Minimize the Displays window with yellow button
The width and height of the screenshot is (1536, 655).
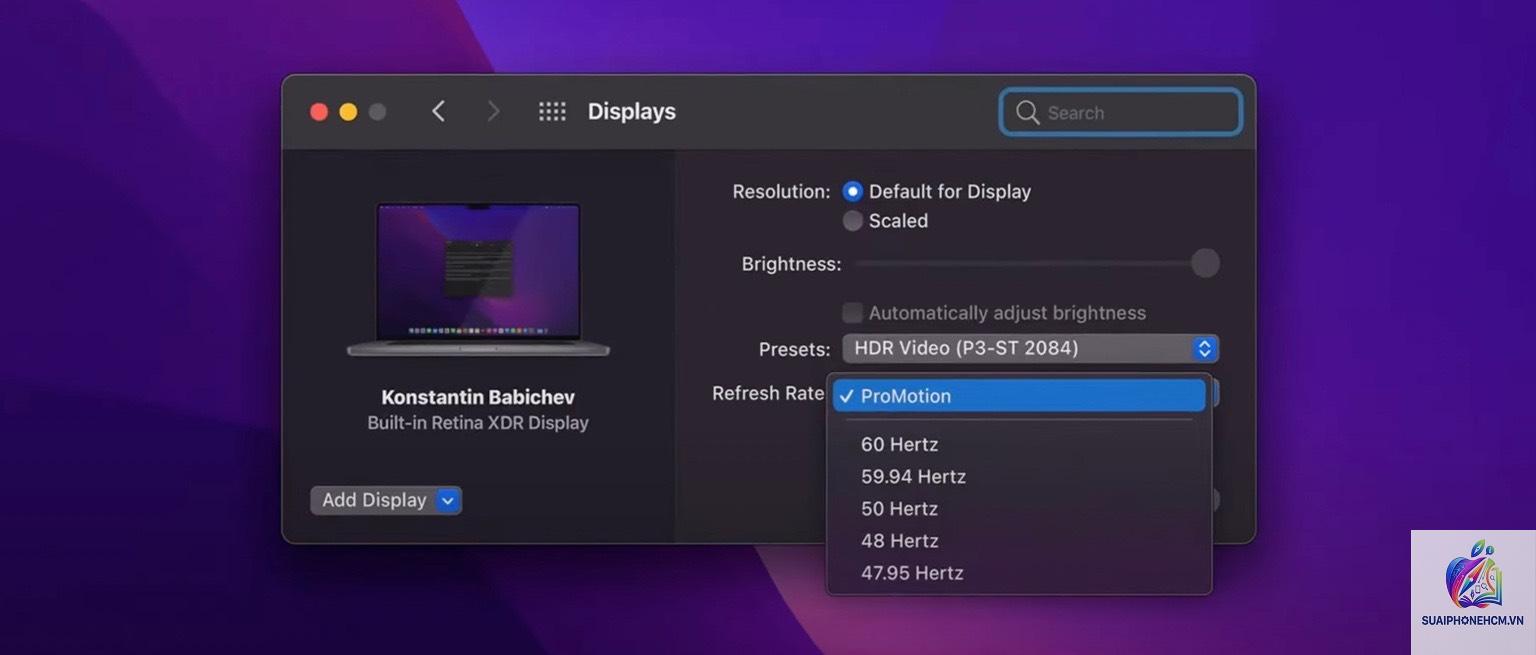[348, 112]
